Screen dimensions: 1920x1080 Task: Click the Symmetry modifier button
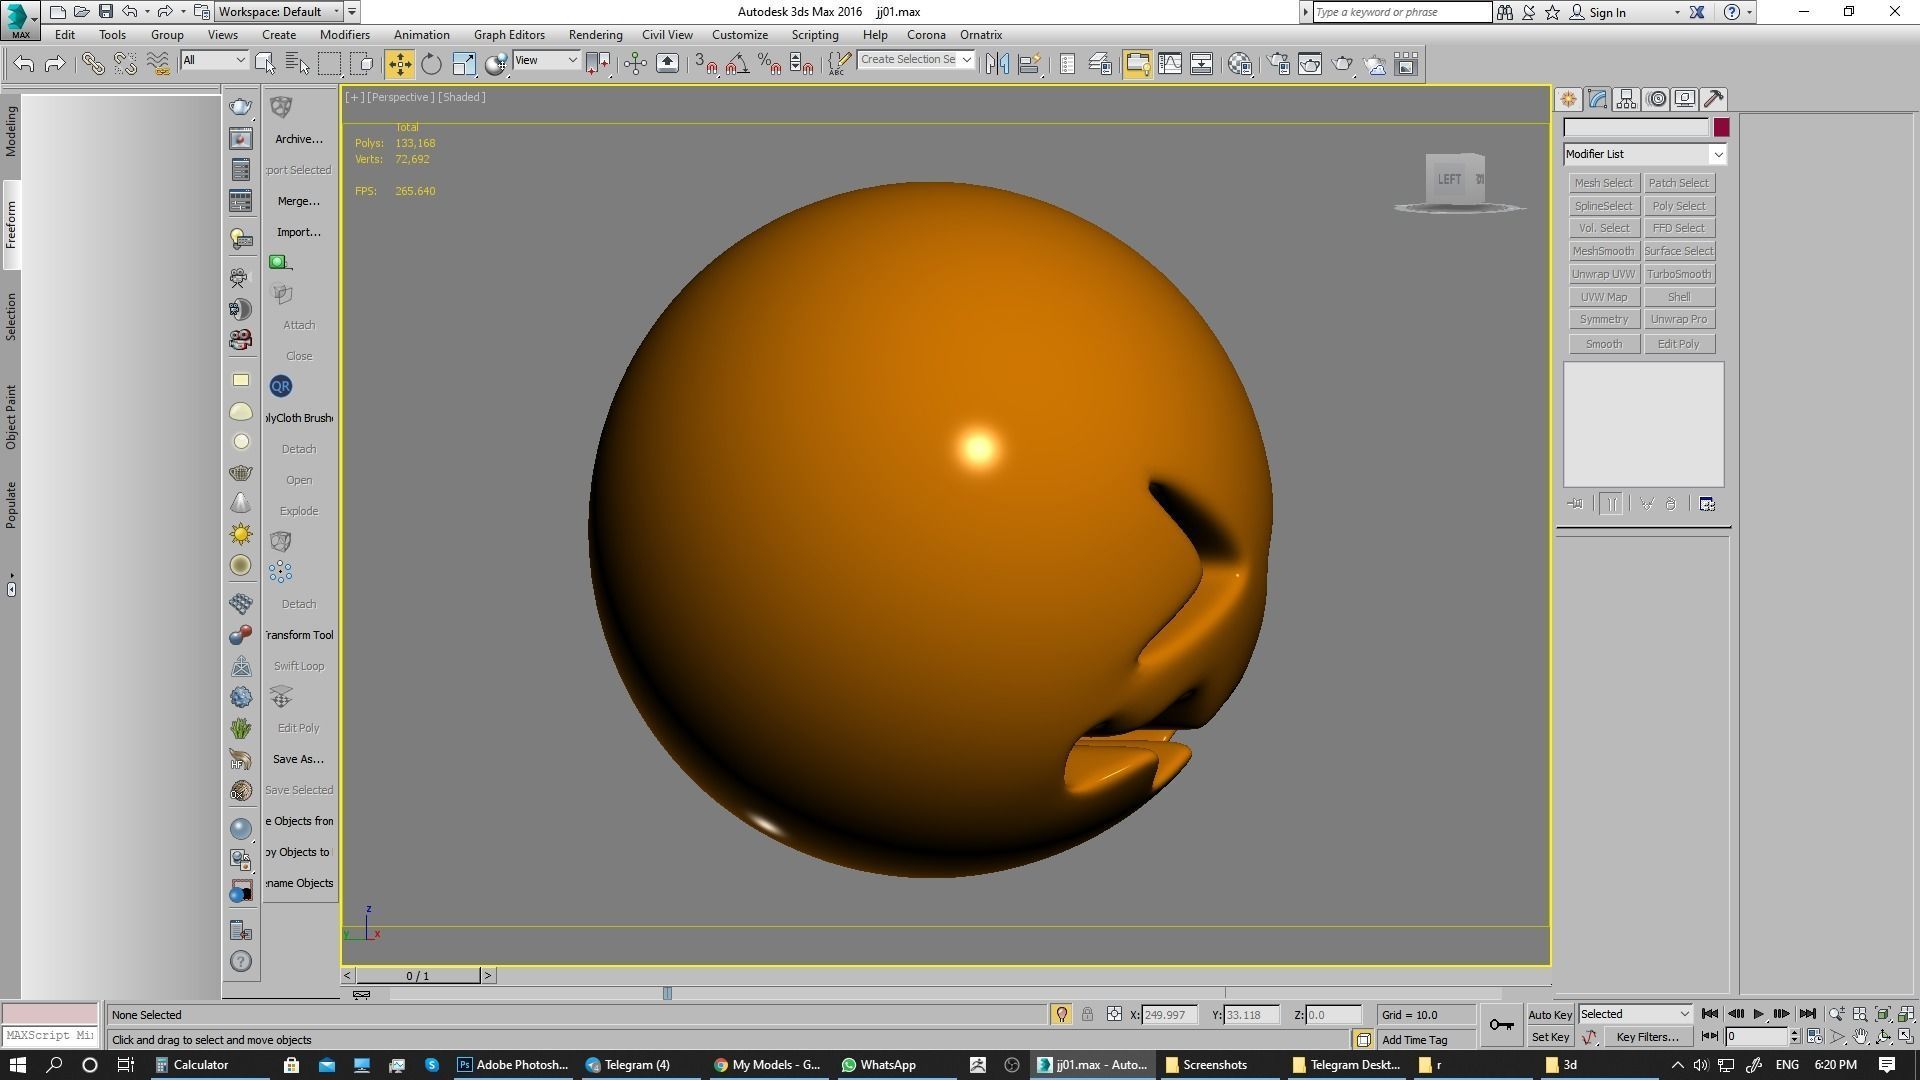point(1603,319)
